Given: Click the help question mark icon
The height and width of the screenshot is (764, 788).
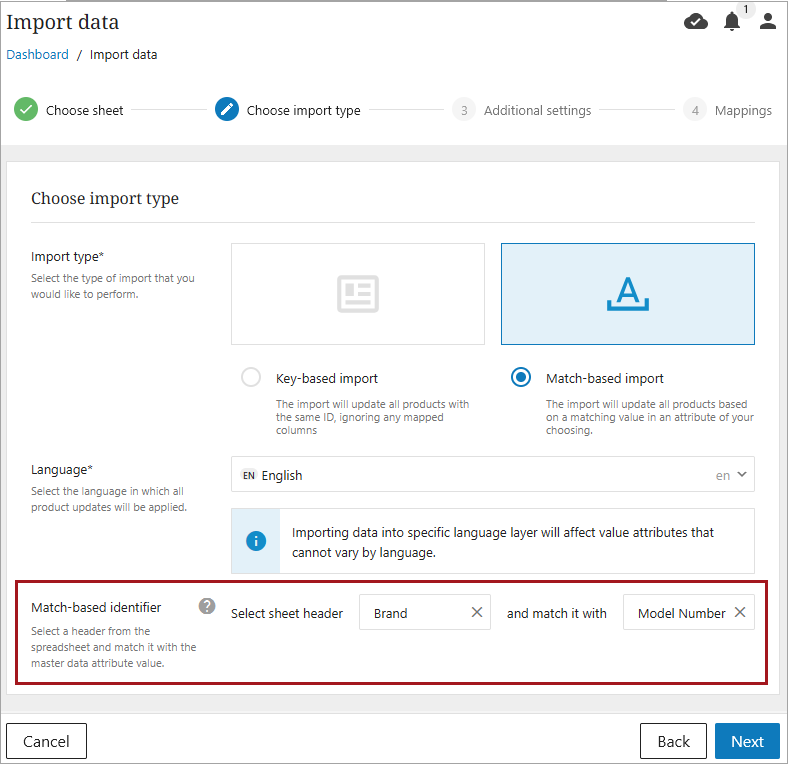Looking at the screenshot, I should (207, 606).
